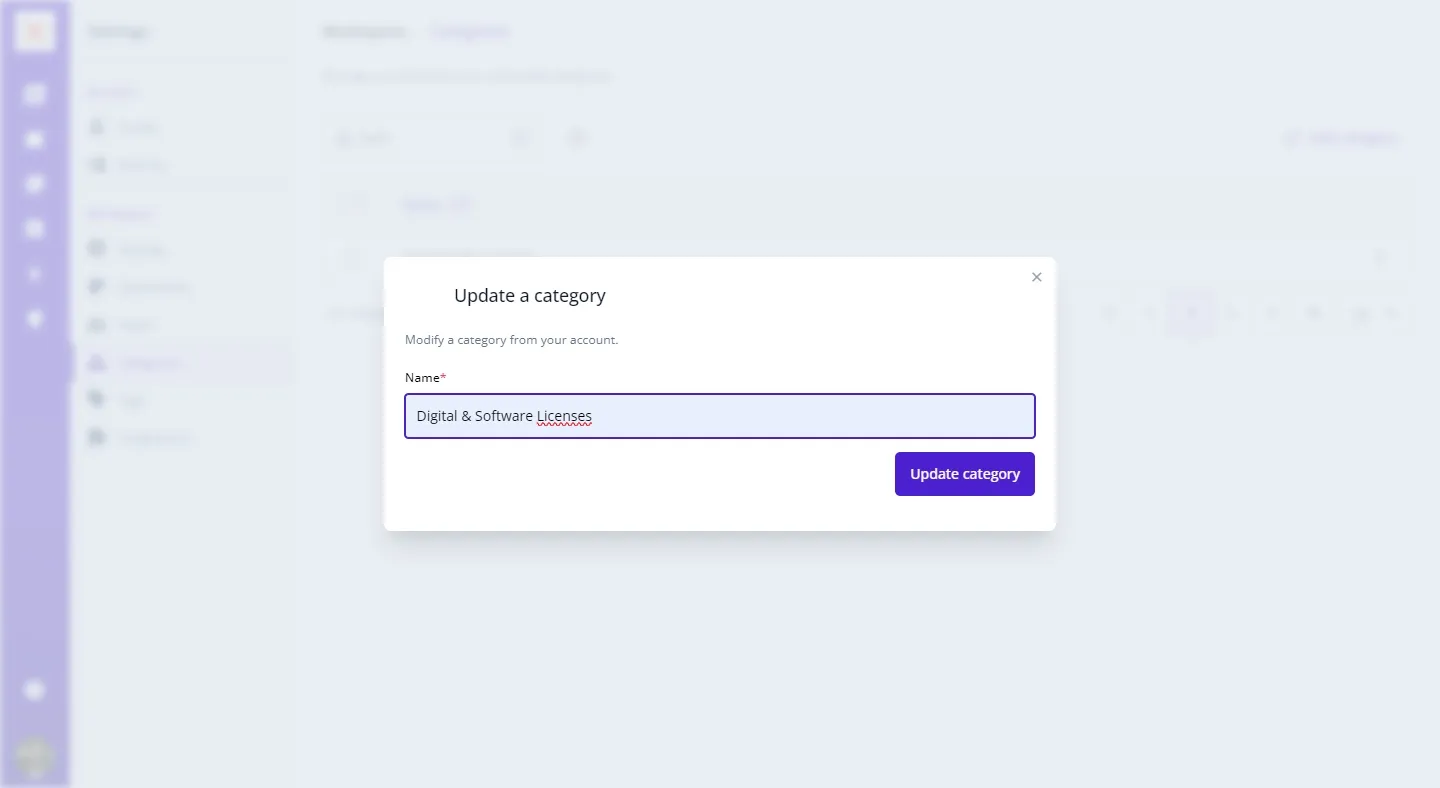Click the Workspace breadcrumb behind the dialog
Viewport: 1440px width, 788px height.
(x=364, y=32)
